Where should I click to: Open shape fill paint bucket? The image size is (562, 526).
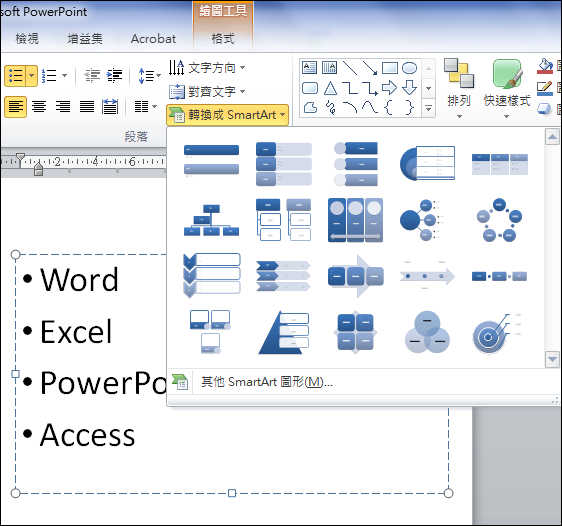coord(545,66)
